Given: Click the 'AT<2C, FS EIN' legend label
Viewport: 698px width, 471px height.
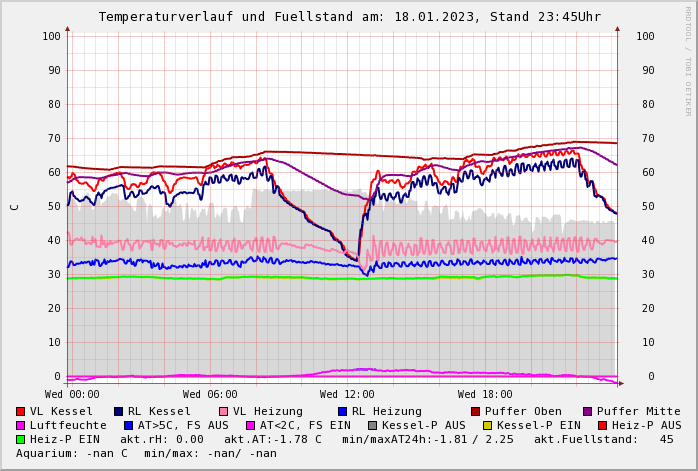Looking at the screenshot, I should [x=305, y=426].
